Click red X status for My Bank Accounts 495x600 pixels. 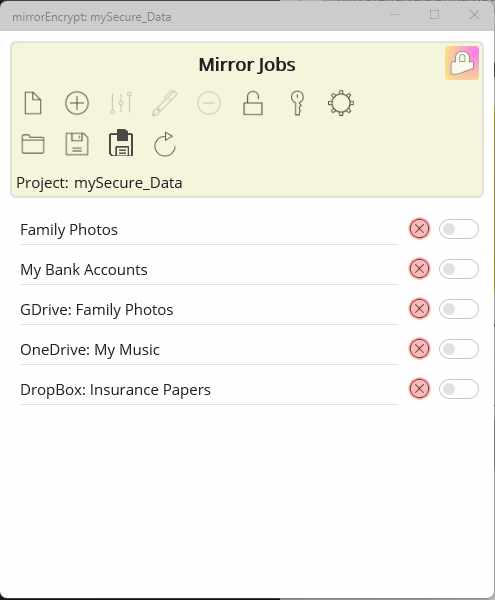419,269
